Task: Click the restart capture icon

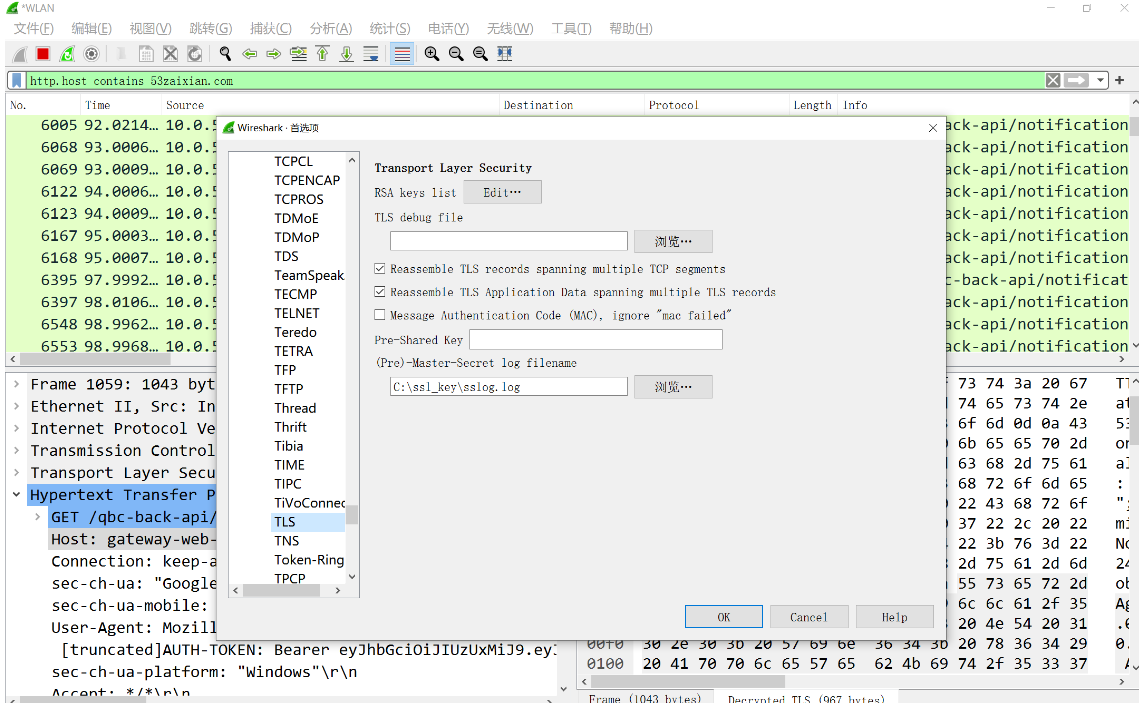Action: pyautogui.click(x=67, y=53)
